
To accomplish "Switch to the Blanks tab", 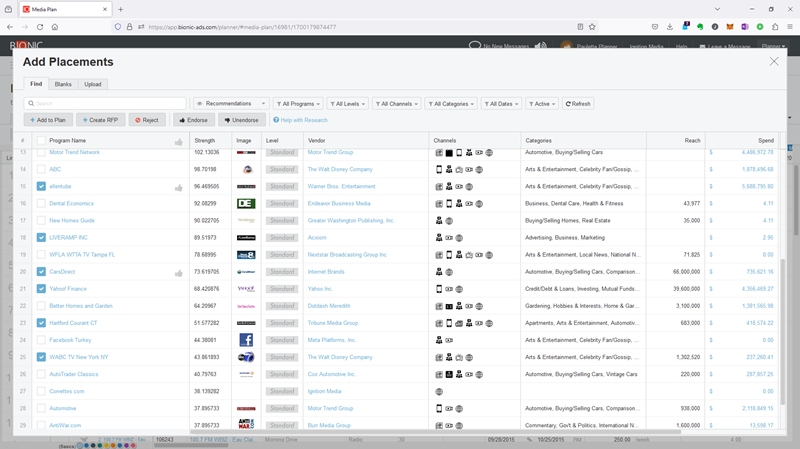I will tap(63, 84).
